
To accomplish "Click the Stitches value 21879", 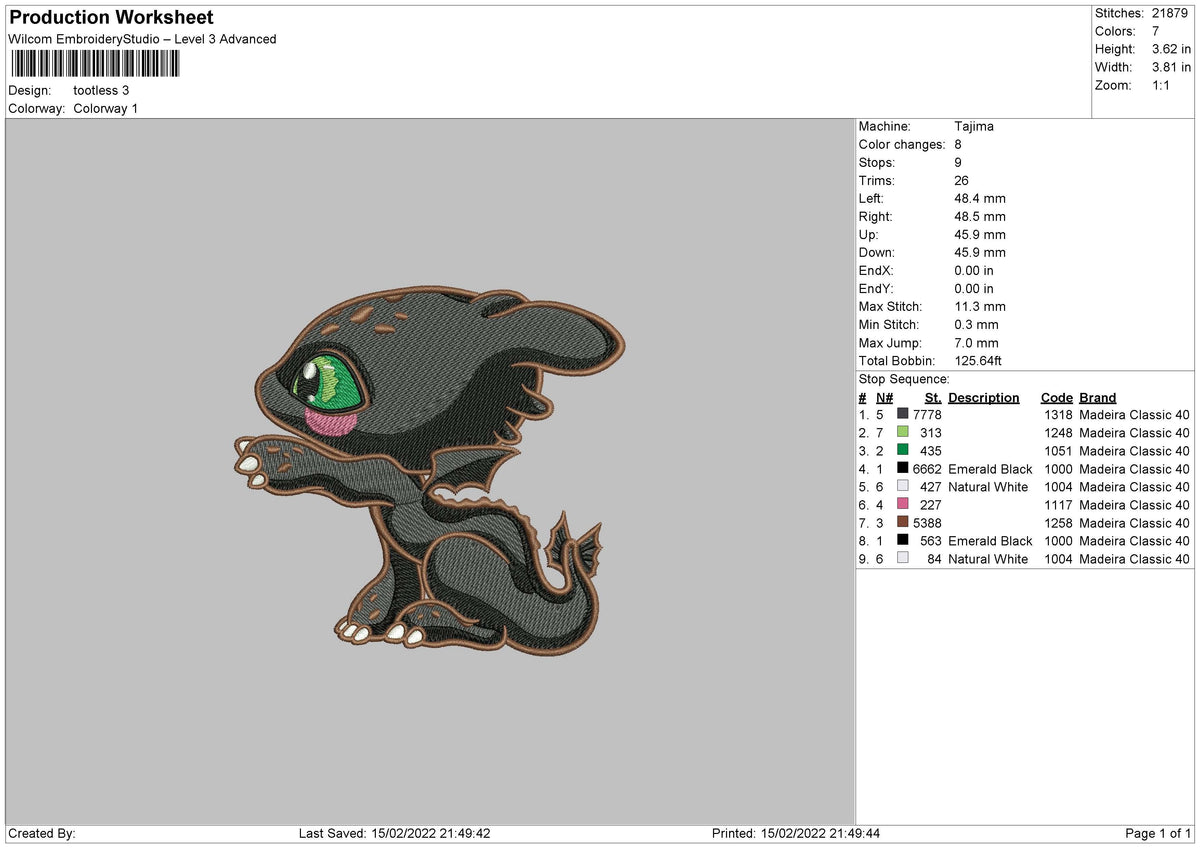I will click(x=1172, y=13).
